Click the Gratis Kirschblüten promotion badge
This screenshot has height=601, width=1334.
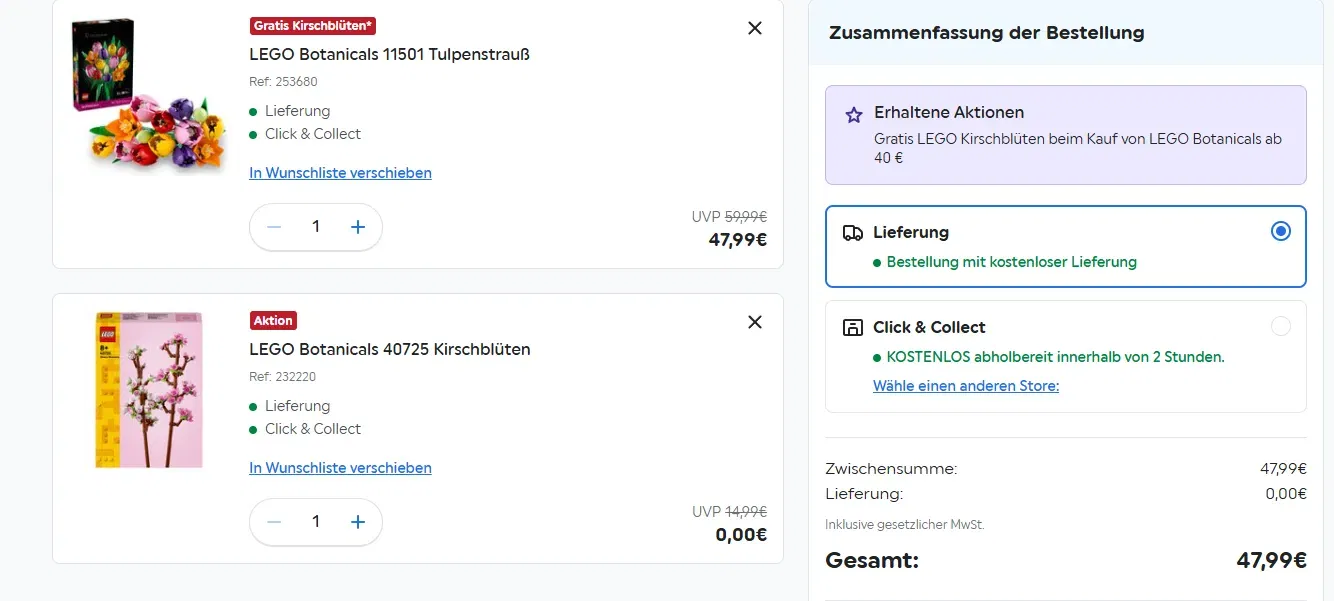click(312, 25)
